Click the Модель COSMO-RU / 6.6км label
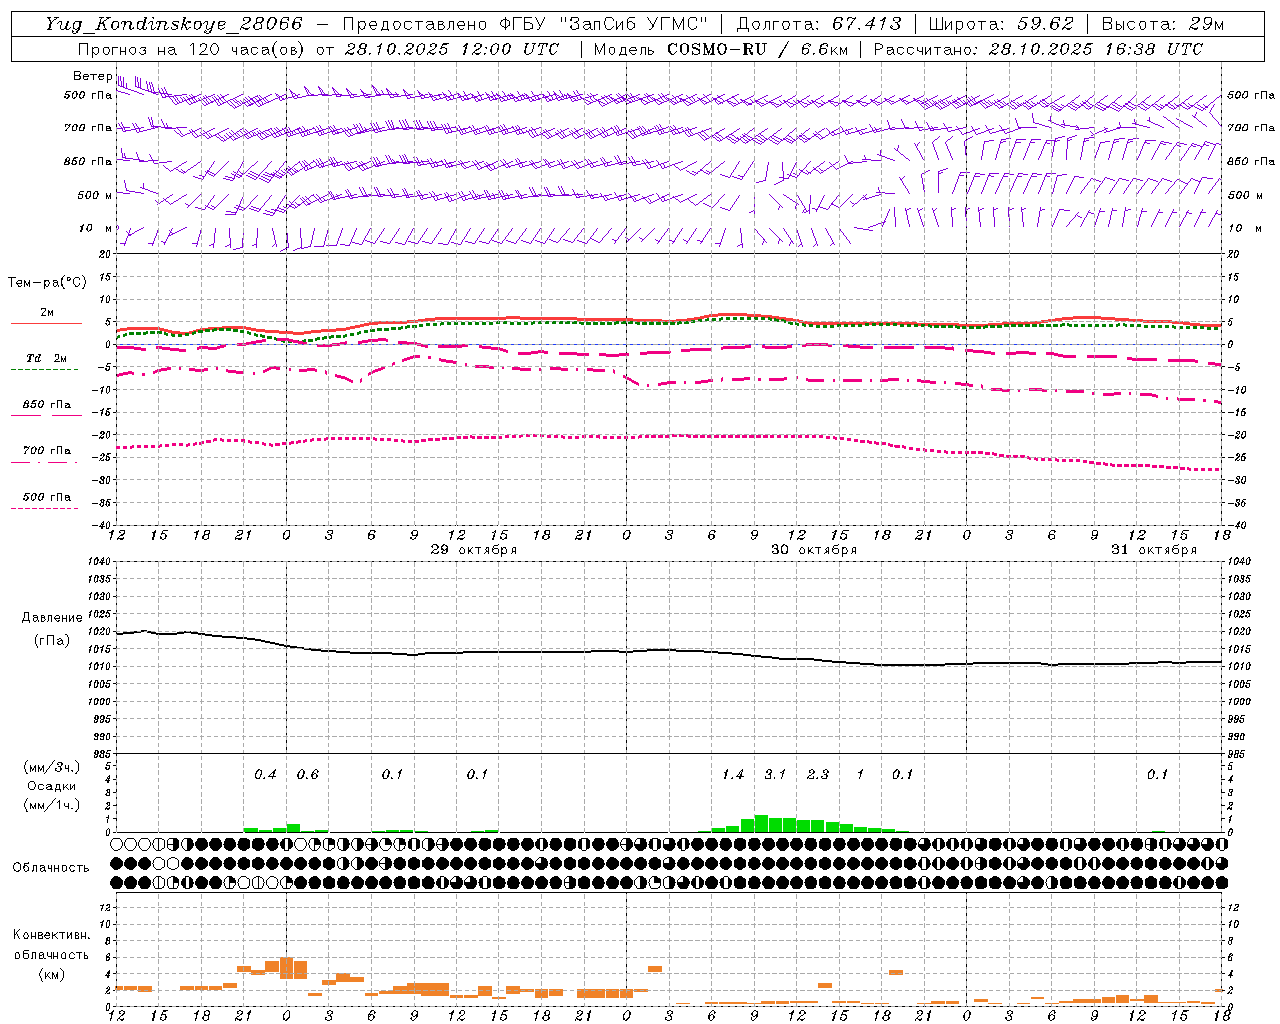The height and width of the screenshot is (1024, 1280). click(720, 49)
